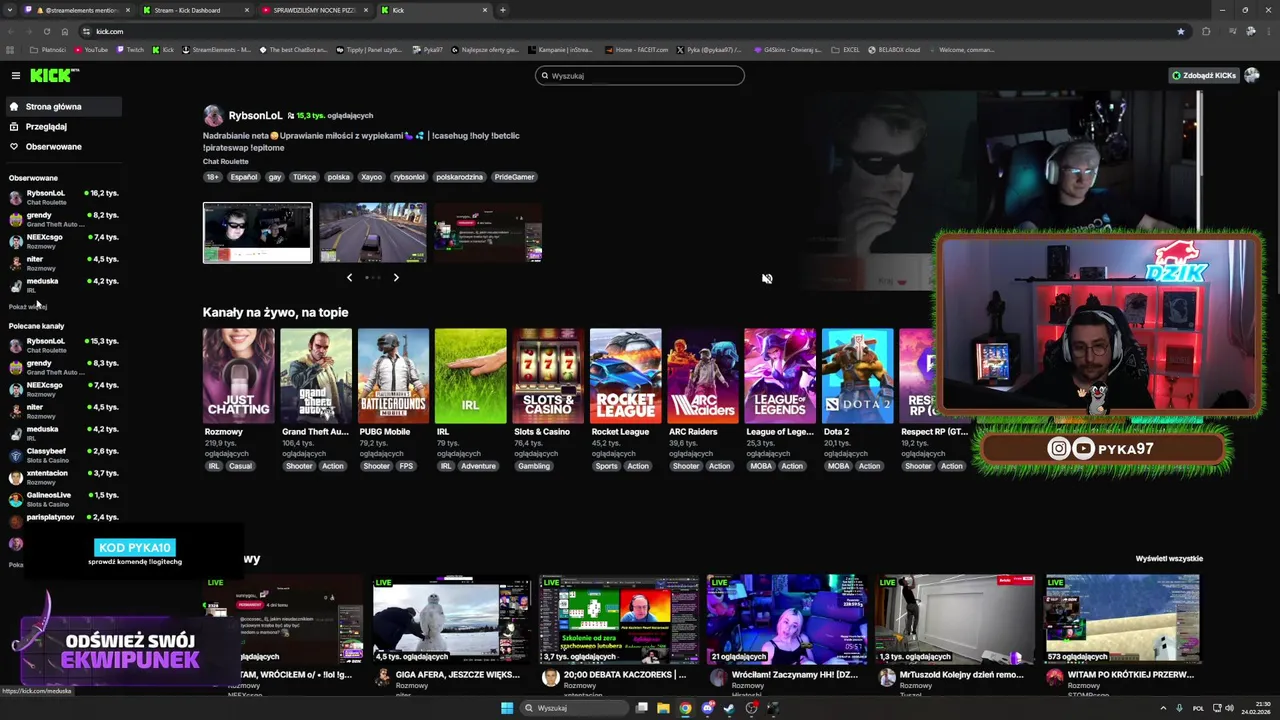Show next featured stream

[x=396, y=278]
